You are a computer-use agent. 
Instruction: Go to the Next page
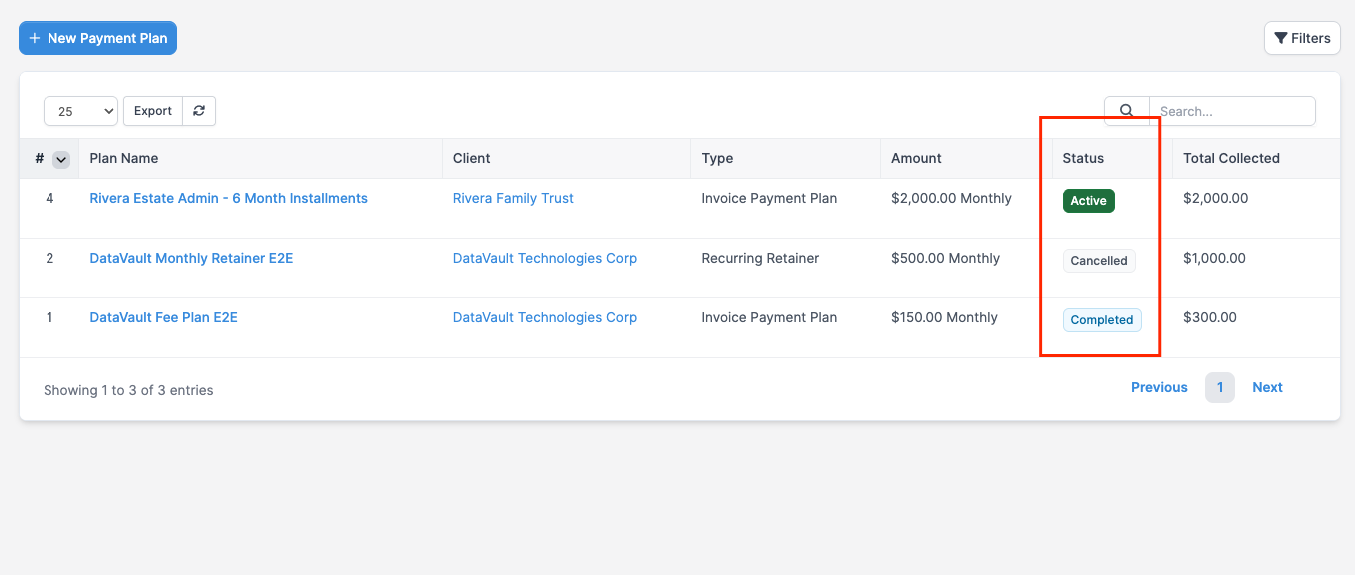point(1267,387)
